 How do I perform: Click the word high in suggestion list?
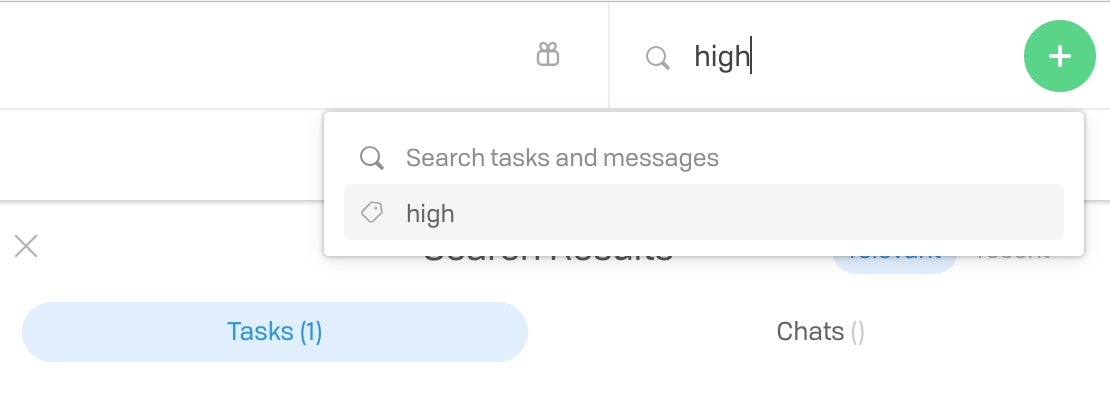(430, 213)
